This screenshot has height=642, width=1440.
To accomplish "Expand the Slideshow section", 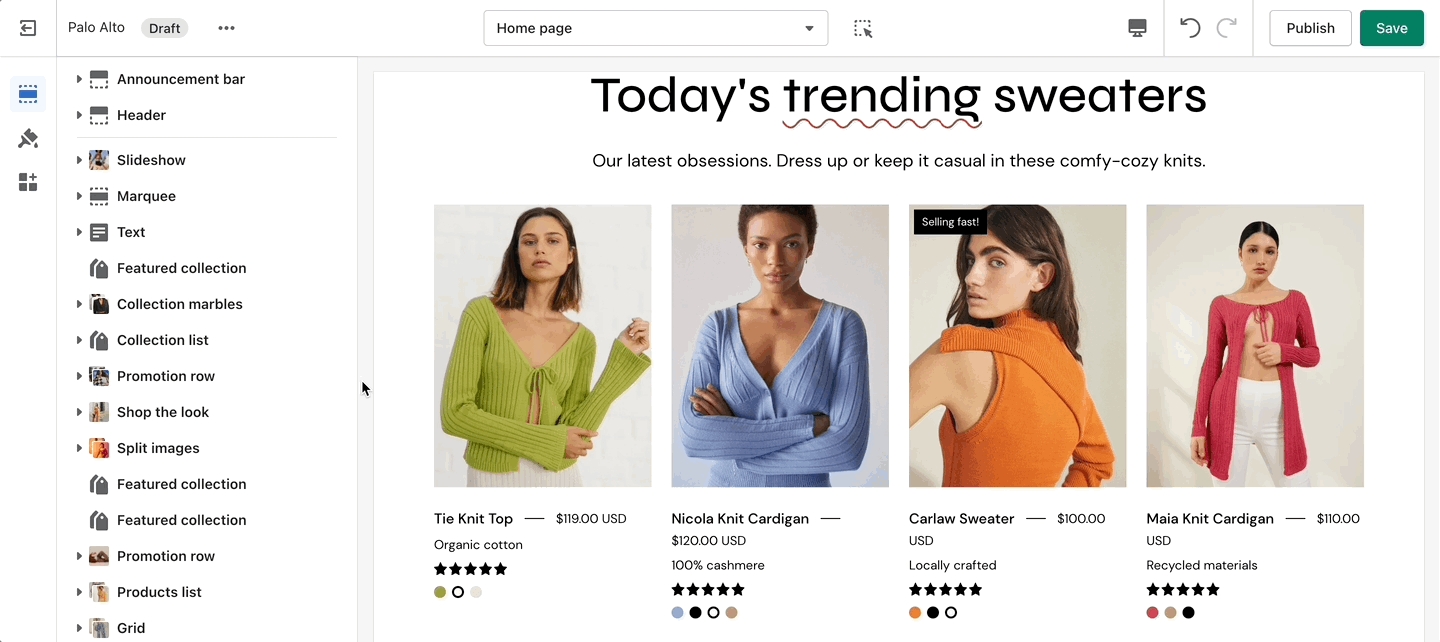I will (79, 160).
